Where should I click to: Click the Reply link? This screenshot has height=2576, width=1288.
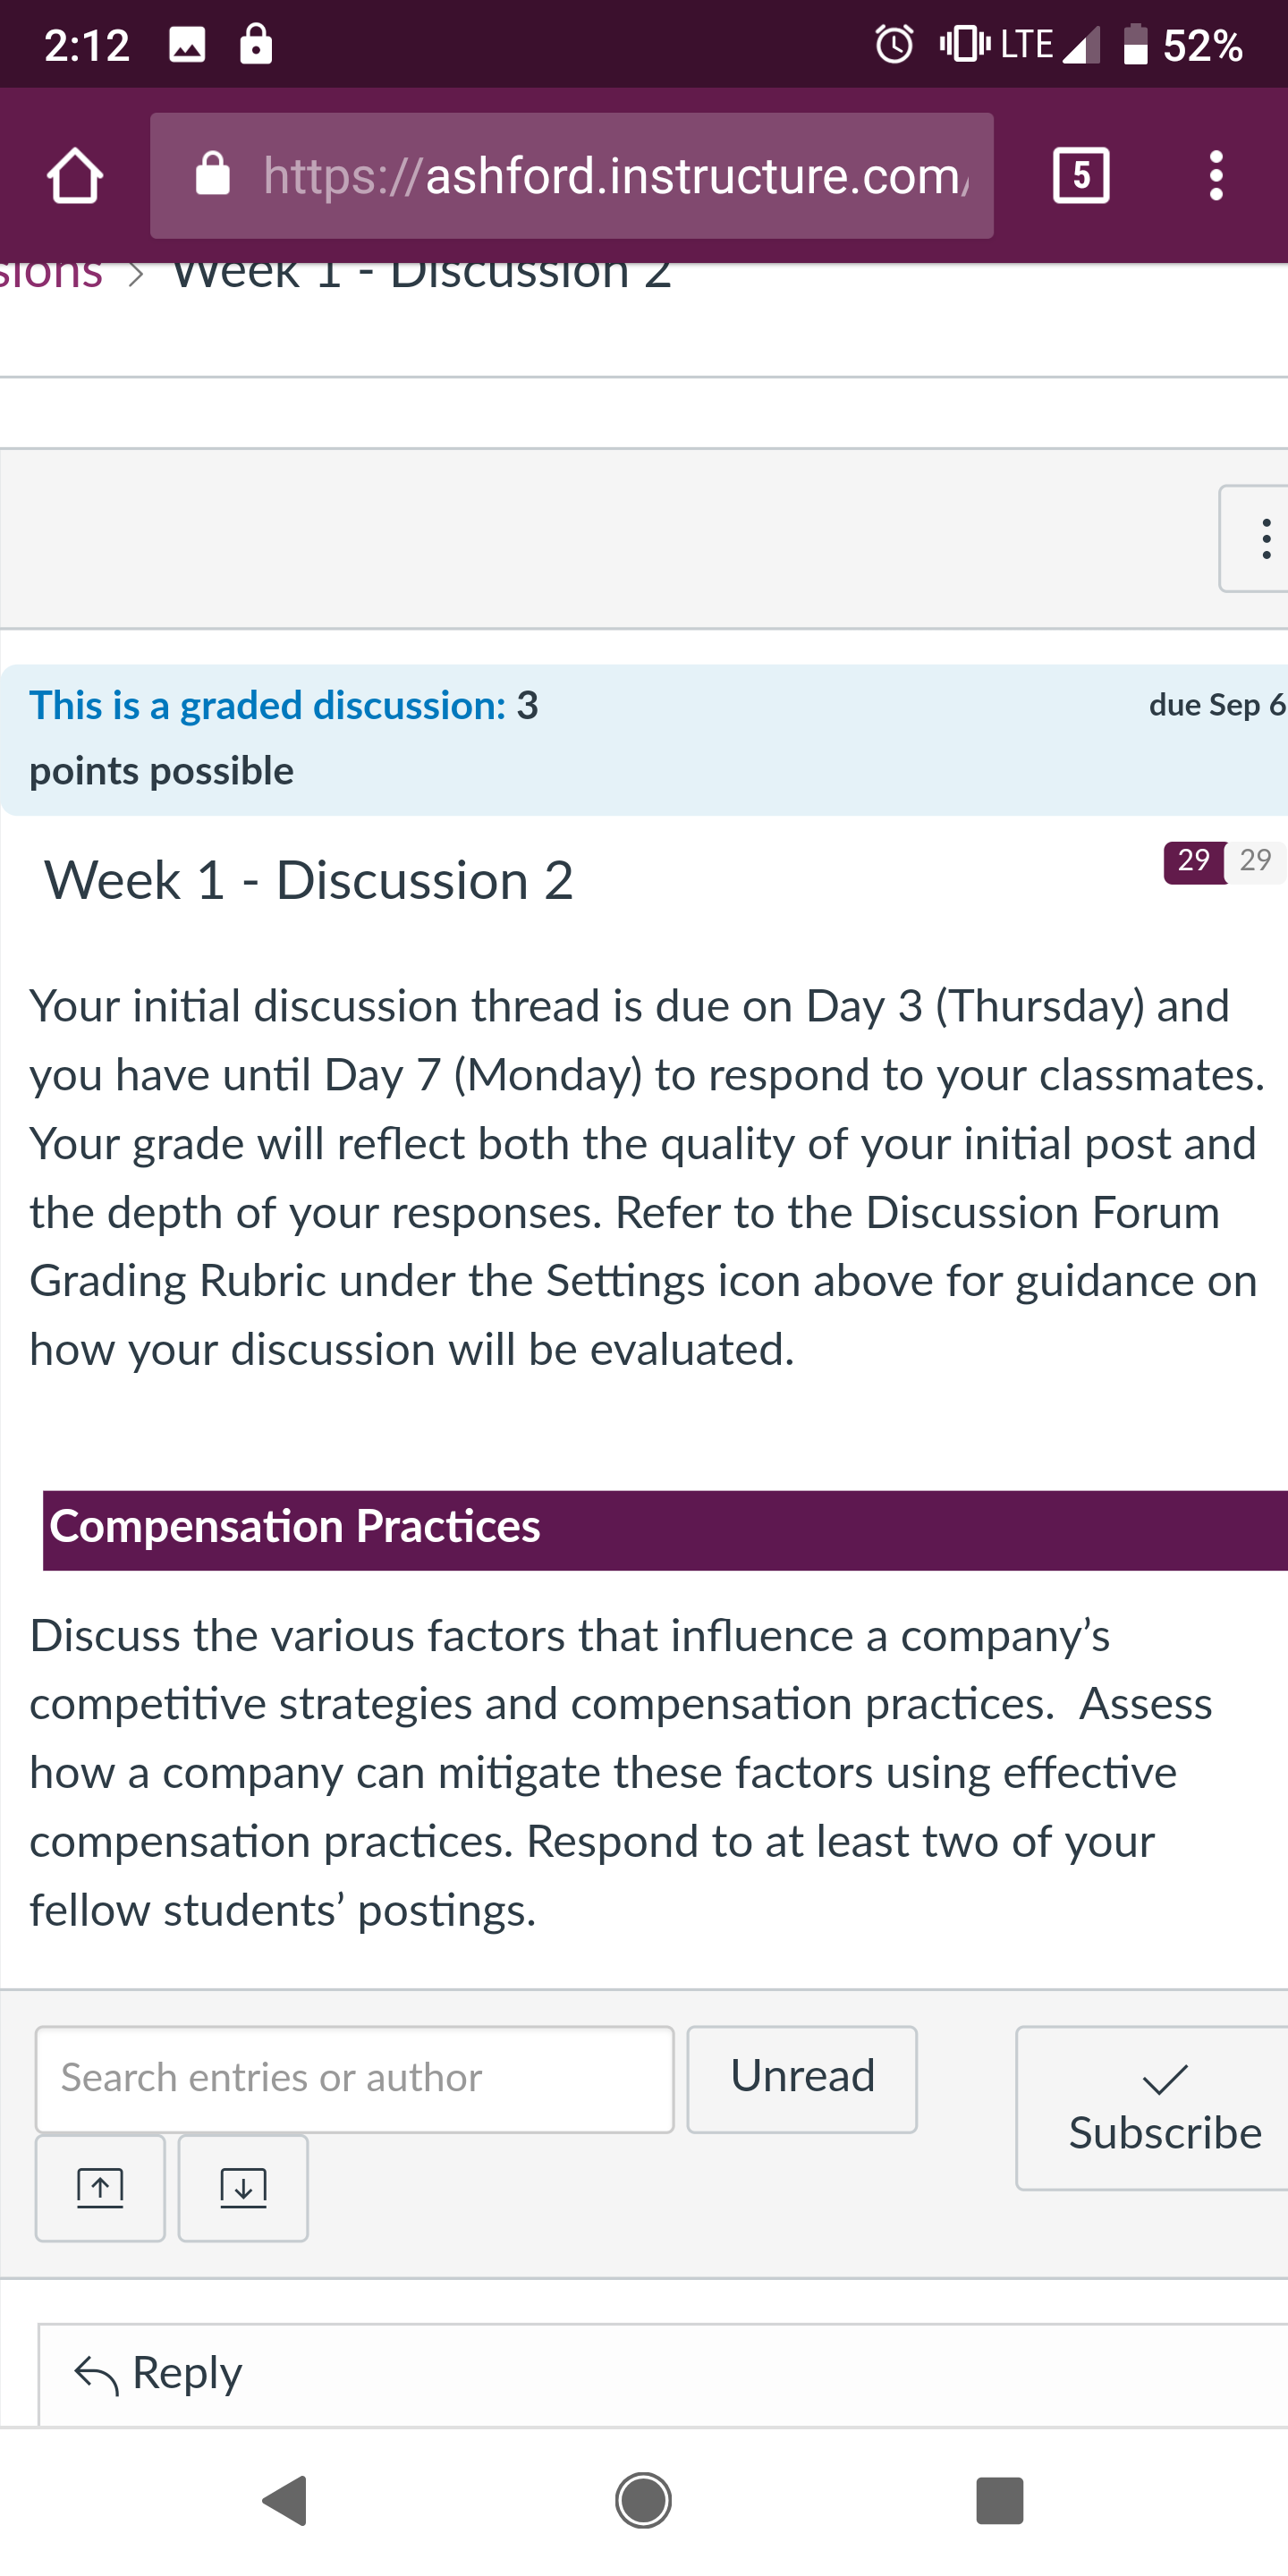(159, 2373)
